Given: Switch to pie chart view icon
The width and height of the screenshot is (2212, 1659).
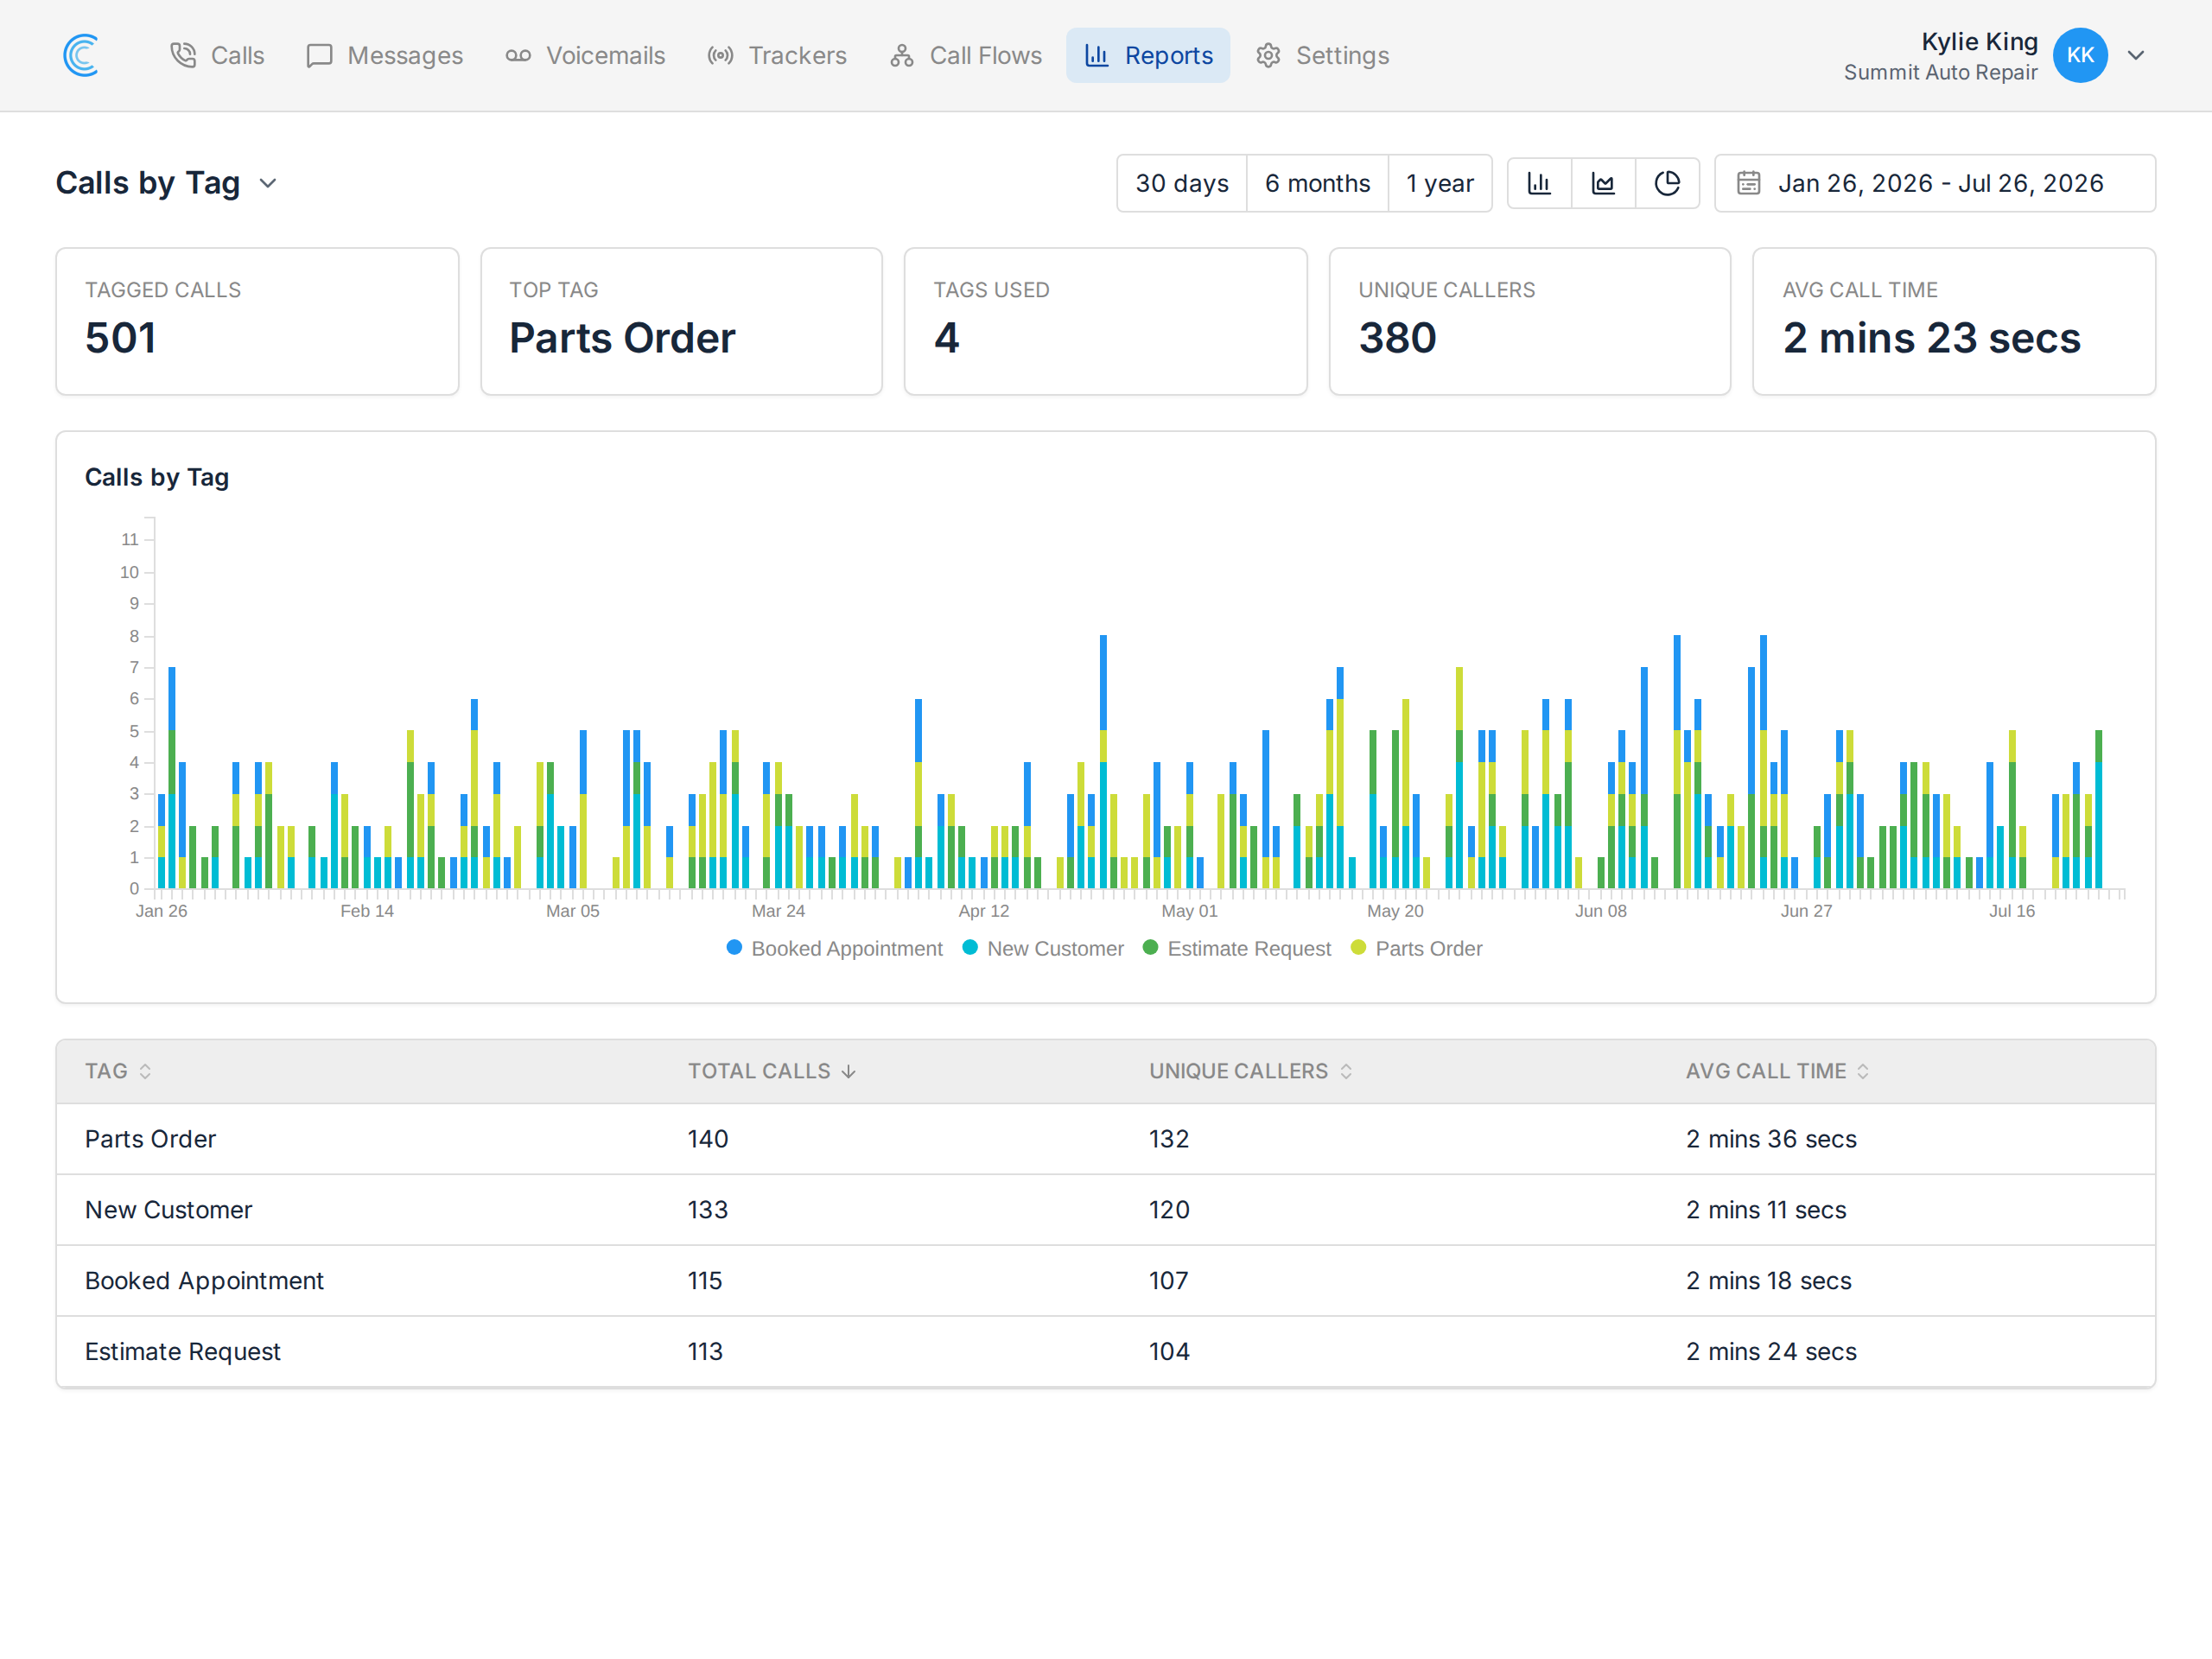Looking at the screenshot, I should [1667, 183].
